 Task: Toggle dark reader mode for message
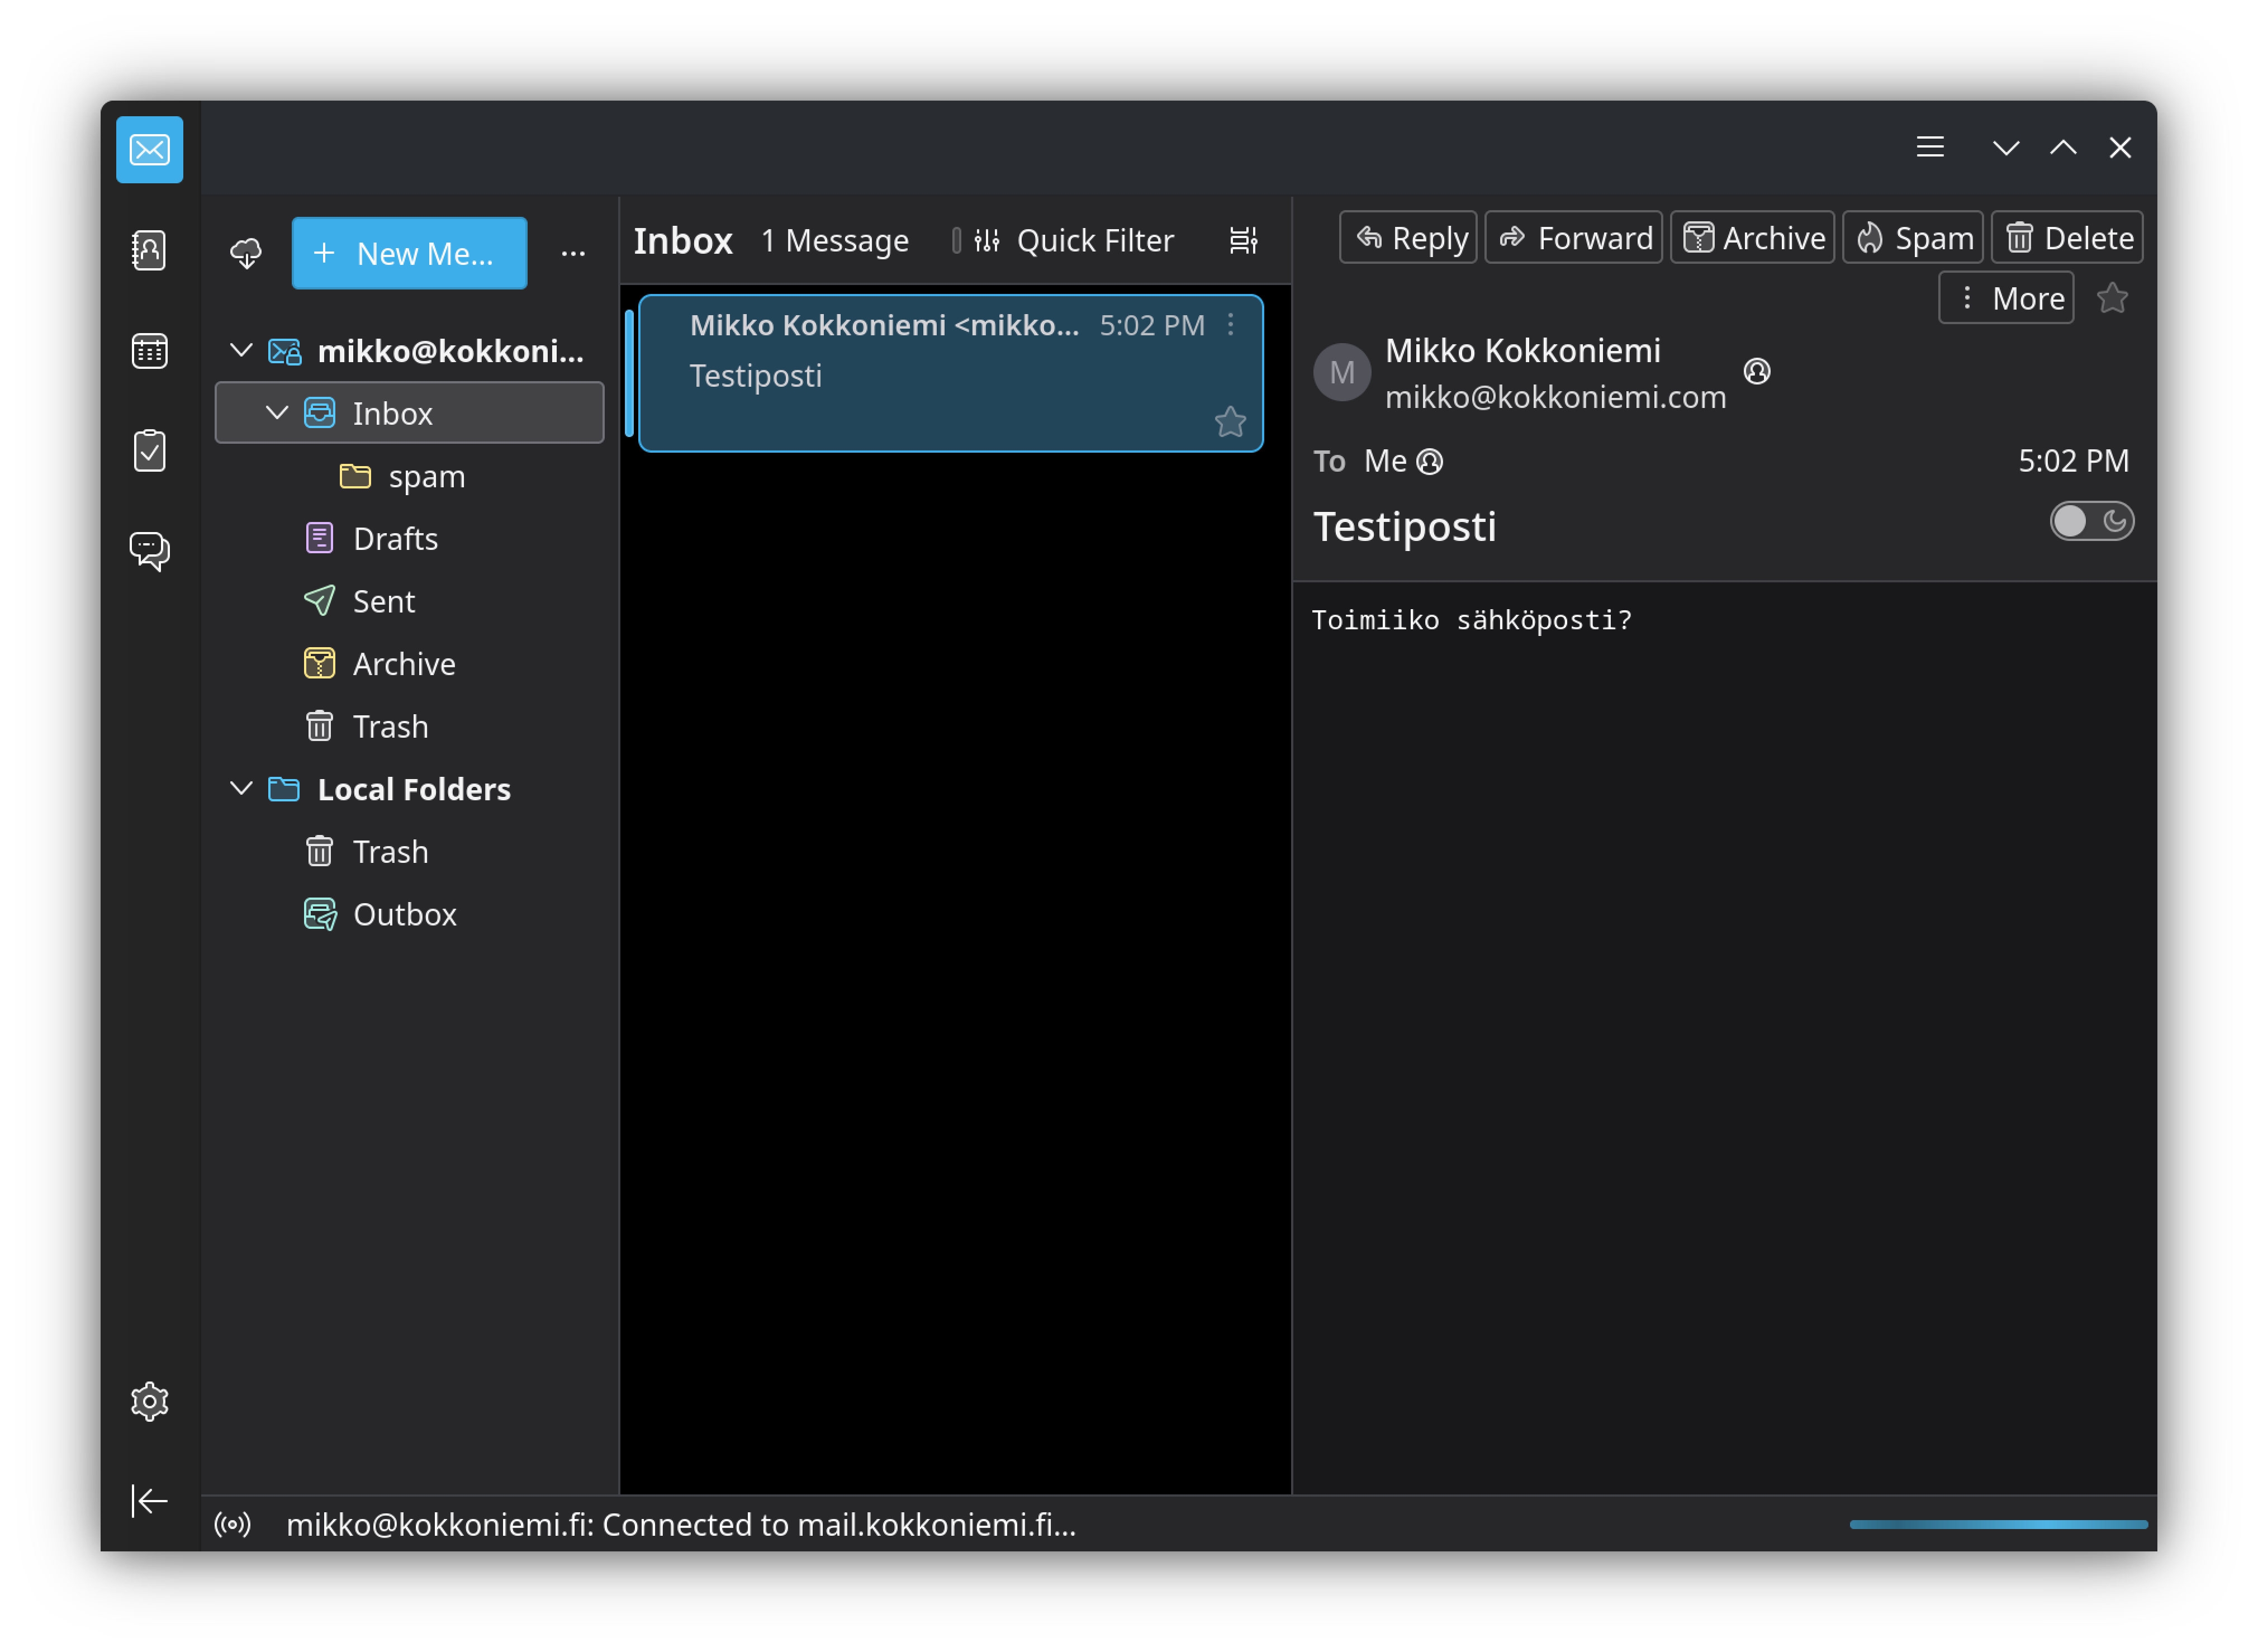[2091, 521]
